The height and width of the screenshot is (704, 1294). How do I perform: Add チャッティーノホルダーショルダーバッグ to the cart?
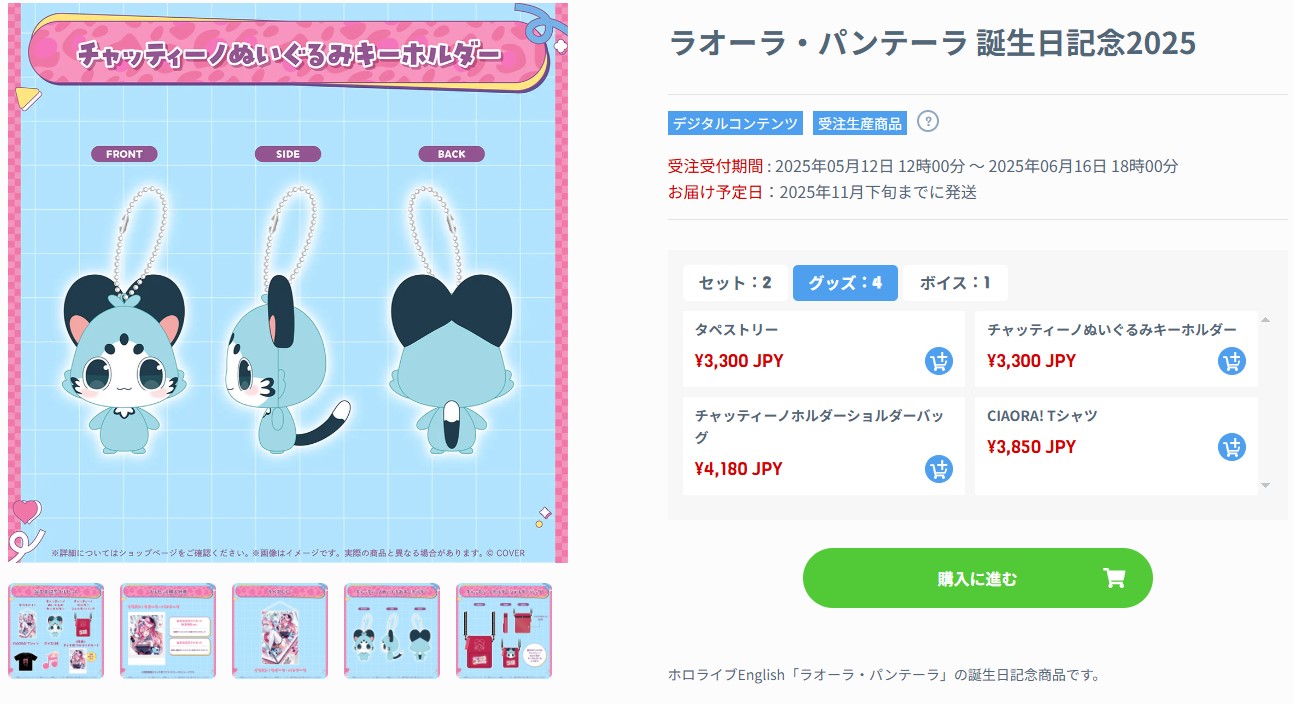tap(938, 469)
